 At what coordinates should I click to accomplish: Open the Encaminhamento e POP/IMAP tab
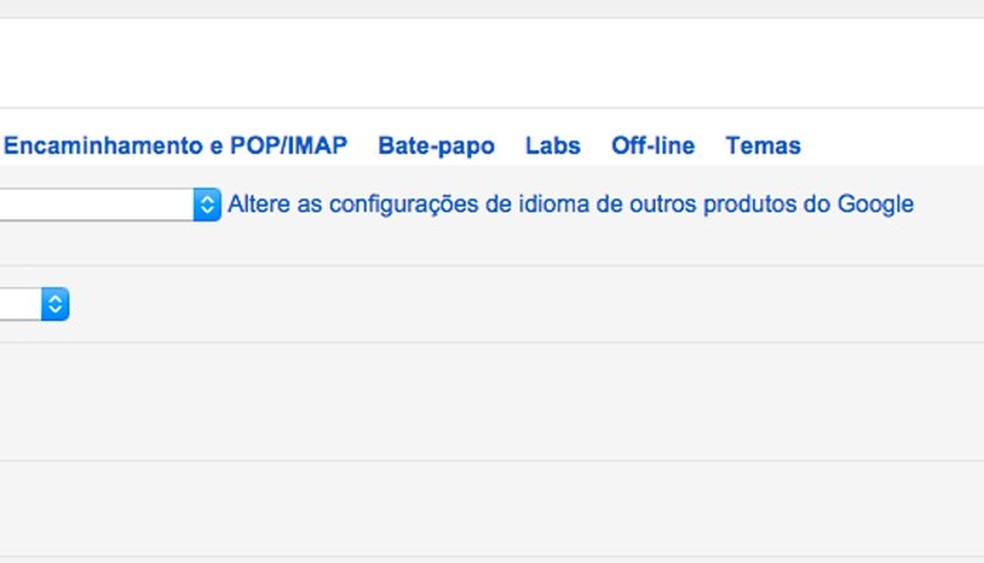tap(175, 146)
